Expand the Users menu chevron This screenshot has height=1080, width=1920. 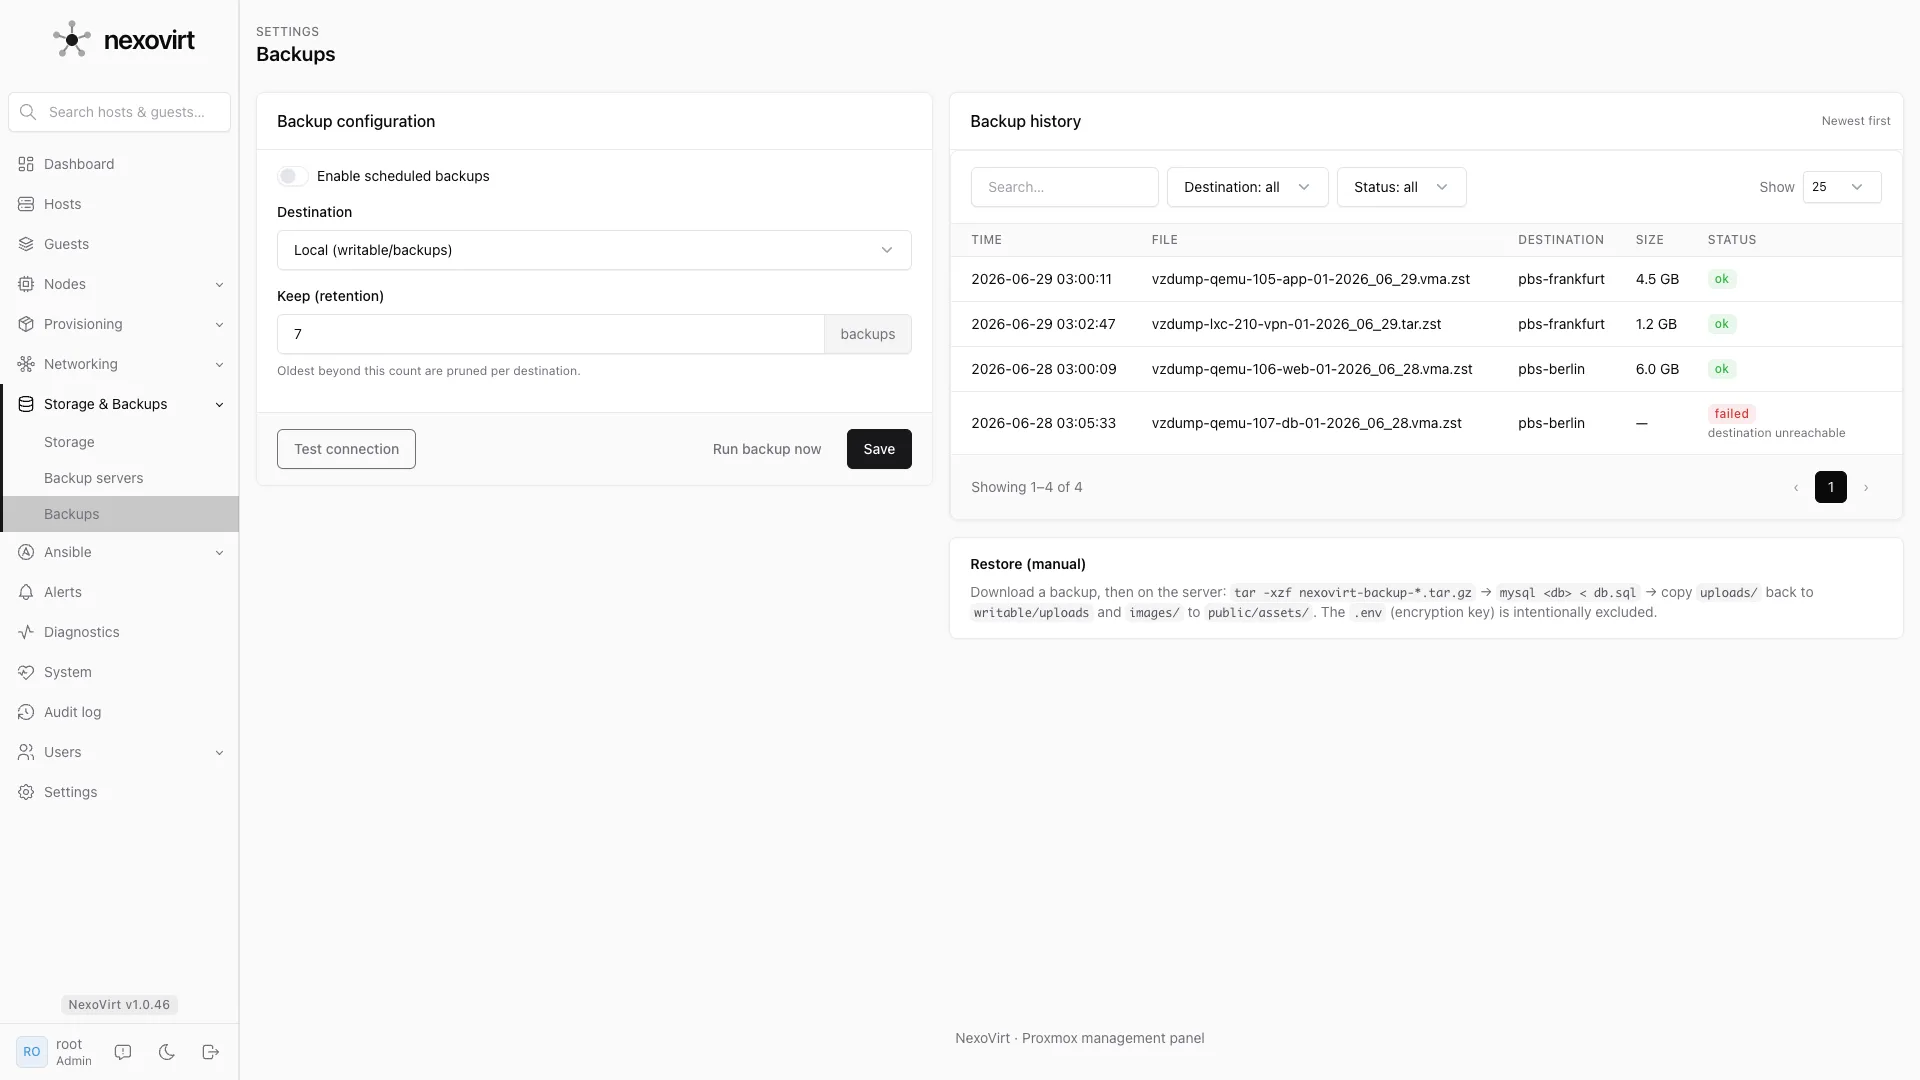(x=219, y=753)
